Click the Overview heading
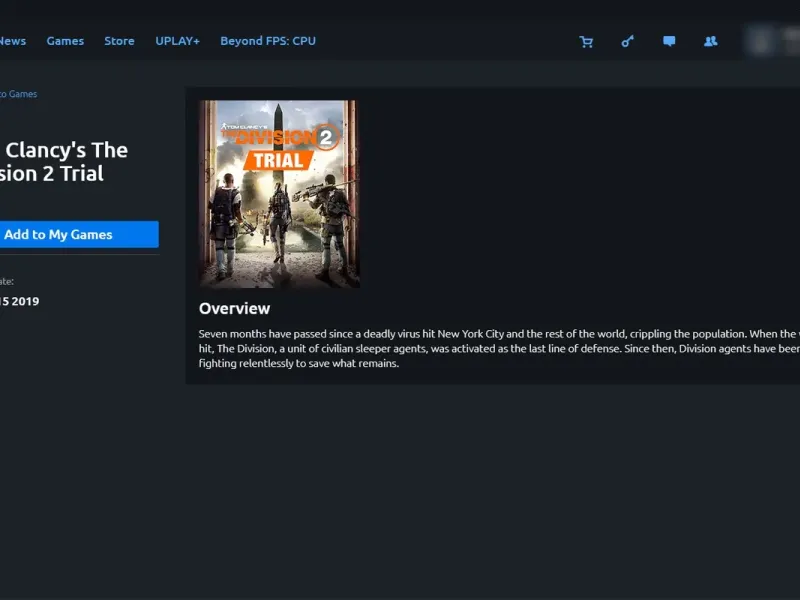 (x=234, y=308)
